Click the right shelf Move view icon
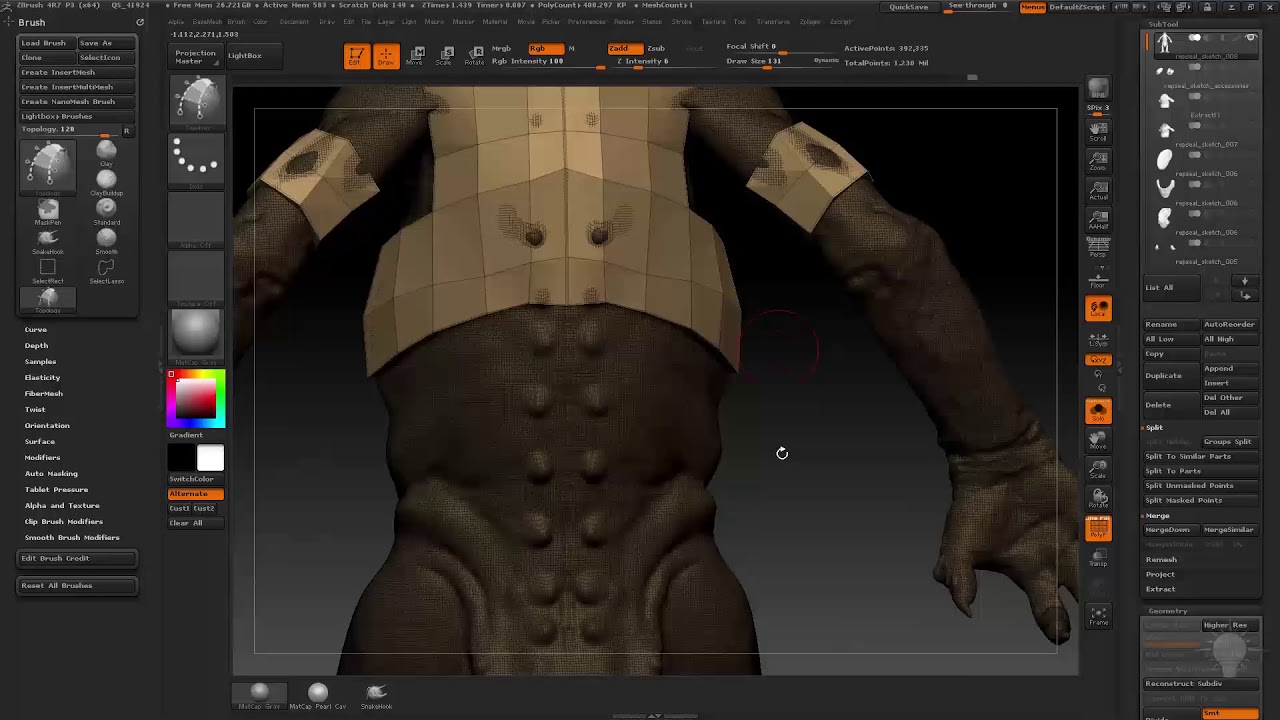The height and width of the screenshot is (720, 1280). (1098, 439)
